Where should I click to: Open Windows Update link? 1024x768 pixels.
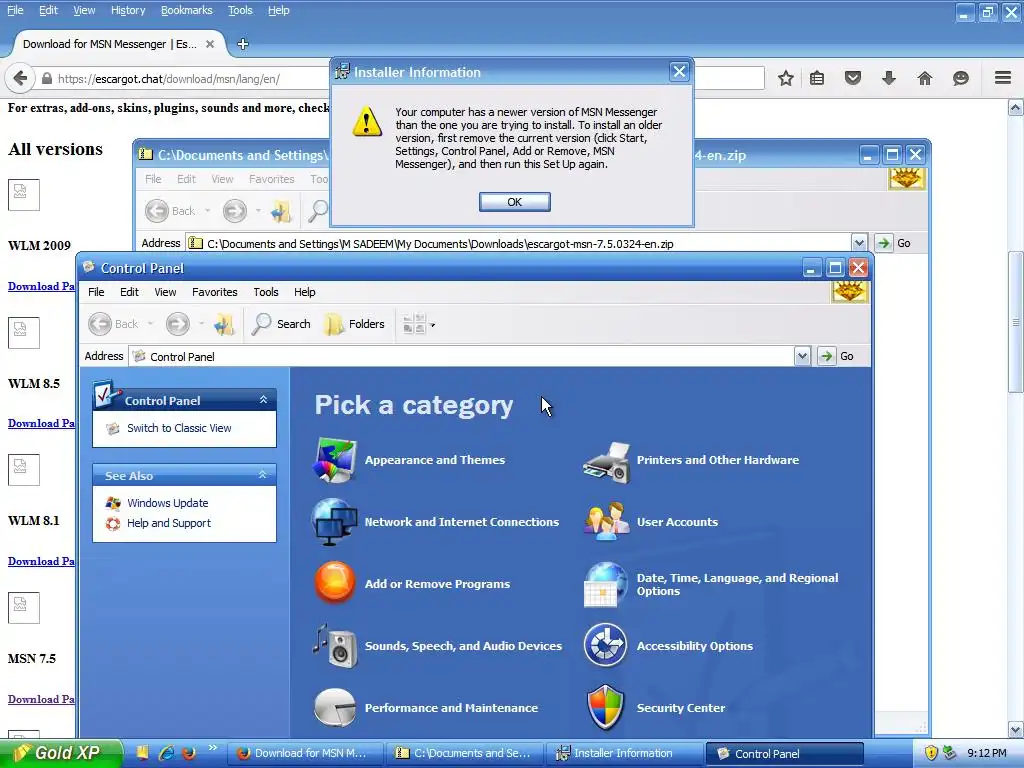(168, 503)
